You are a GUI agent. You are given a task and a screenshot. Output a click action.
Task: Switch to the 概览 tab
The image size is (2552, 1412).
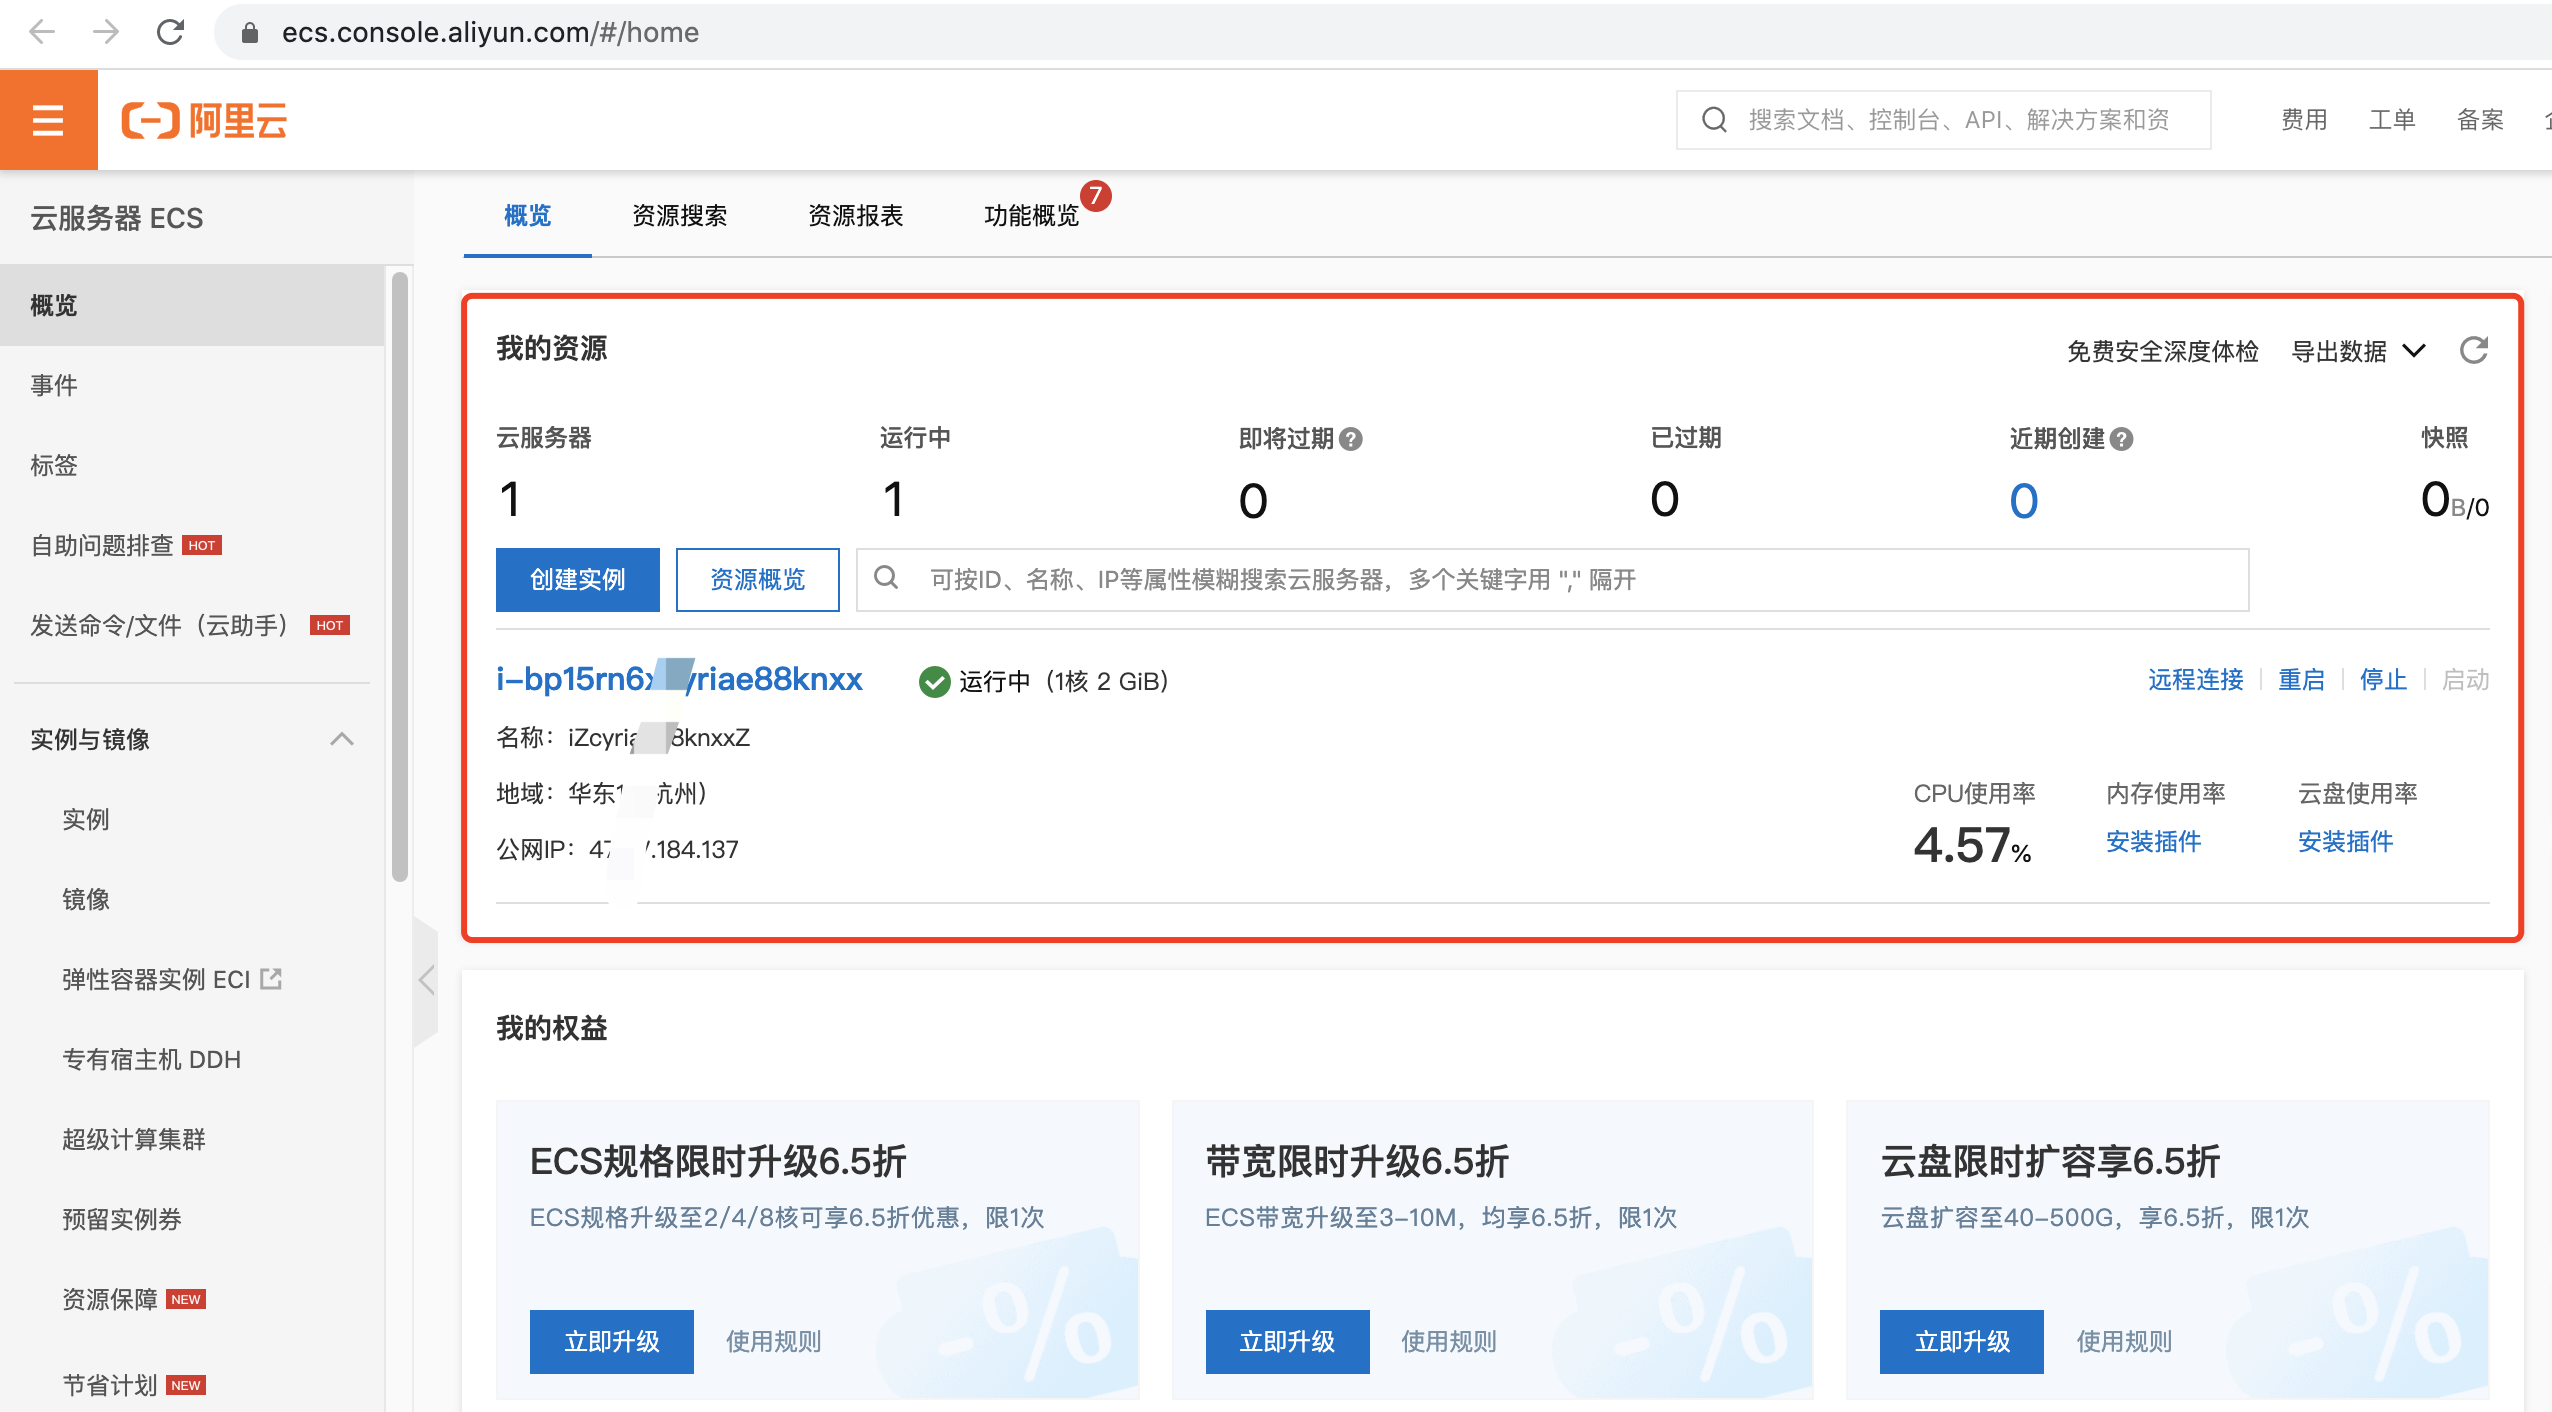528,215
